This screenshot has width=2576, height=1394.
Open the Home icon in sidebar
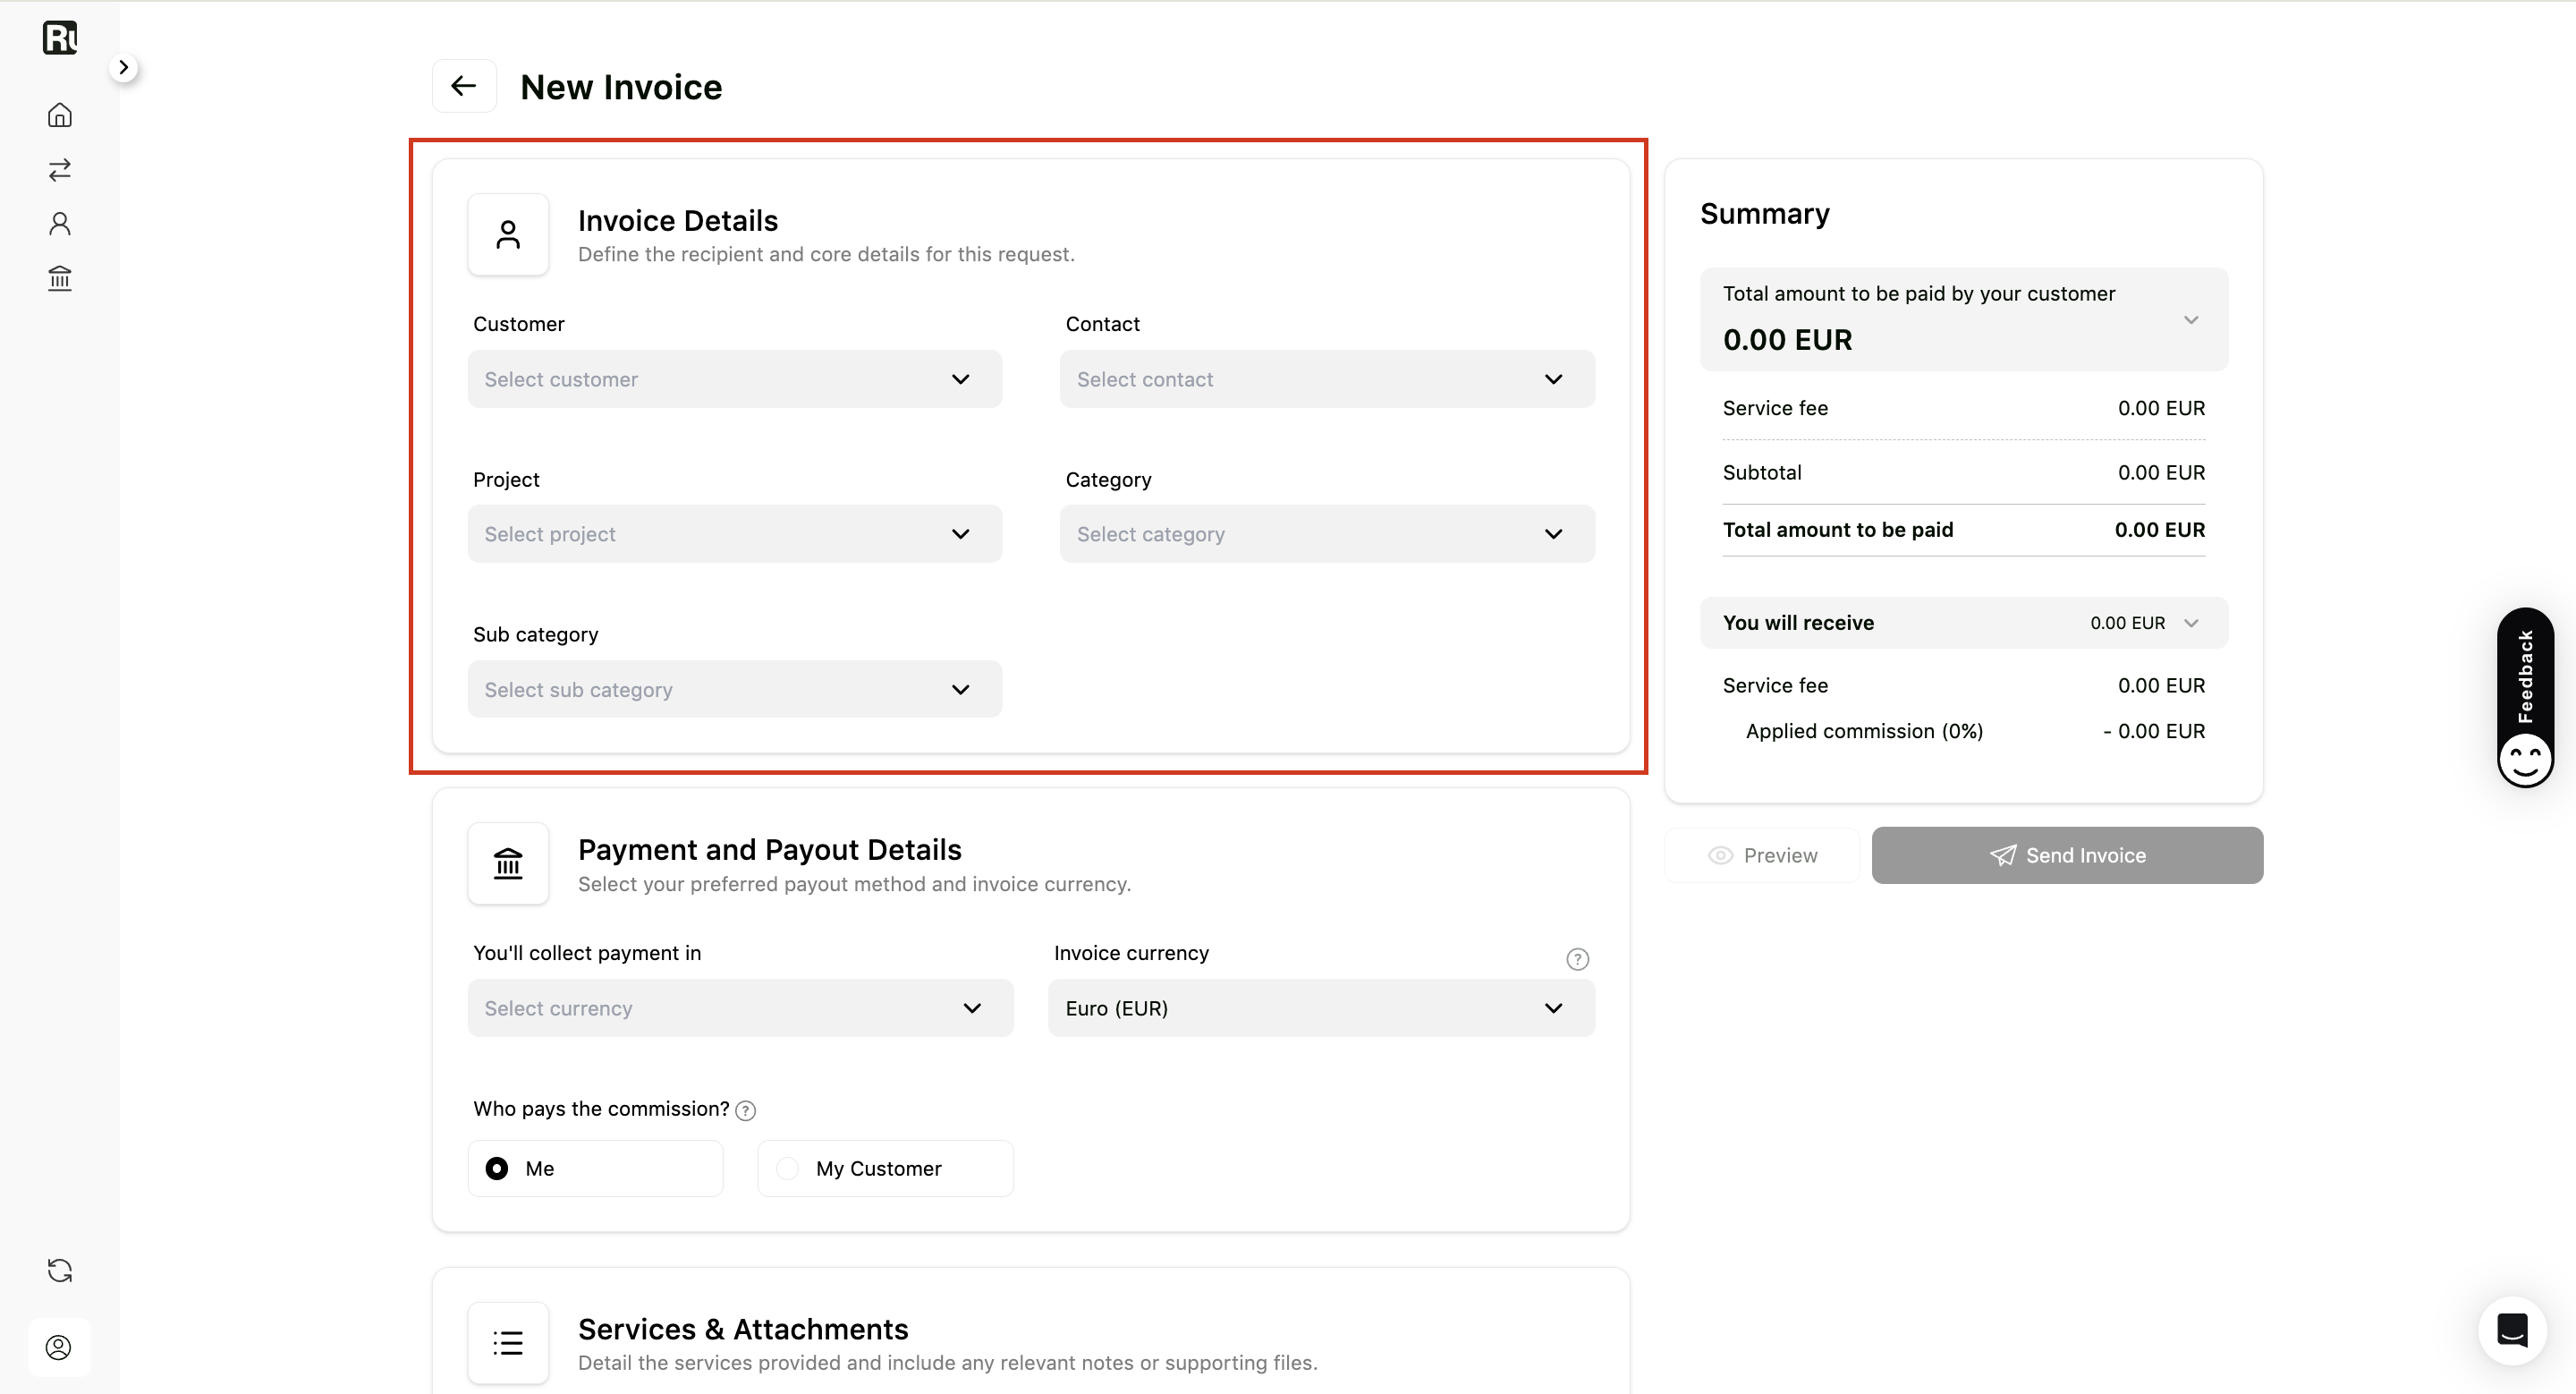click(60, 115)
